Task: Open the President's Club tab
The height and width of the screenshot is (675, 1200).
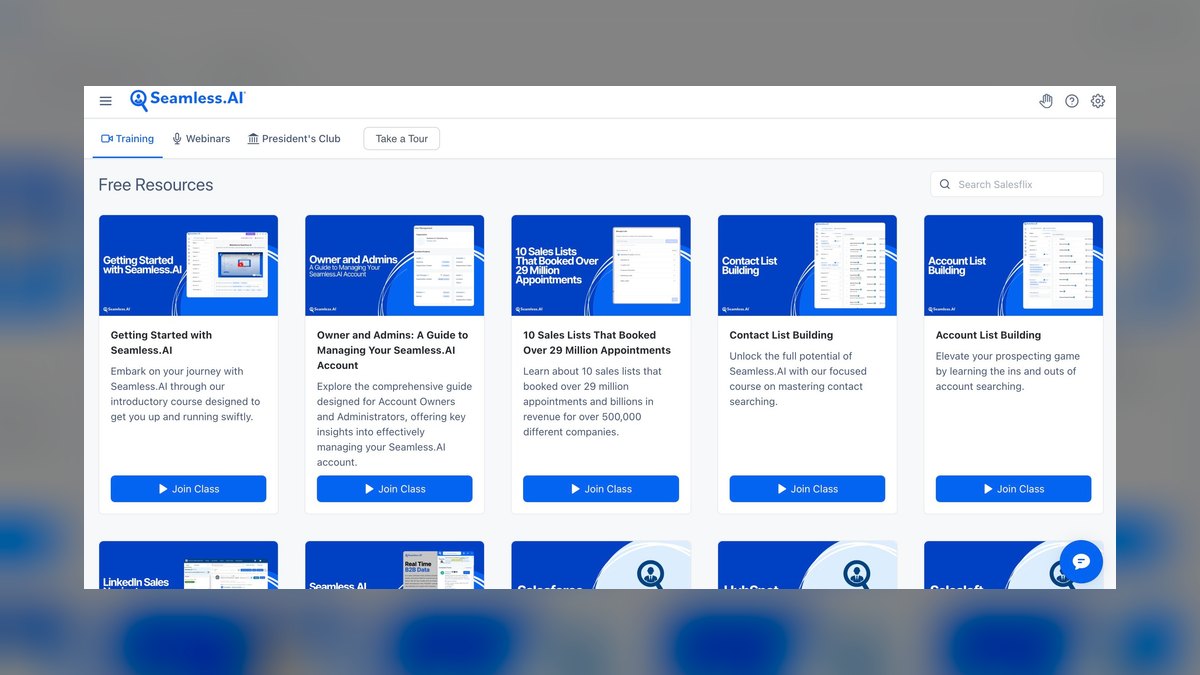Action: (294, 139)
